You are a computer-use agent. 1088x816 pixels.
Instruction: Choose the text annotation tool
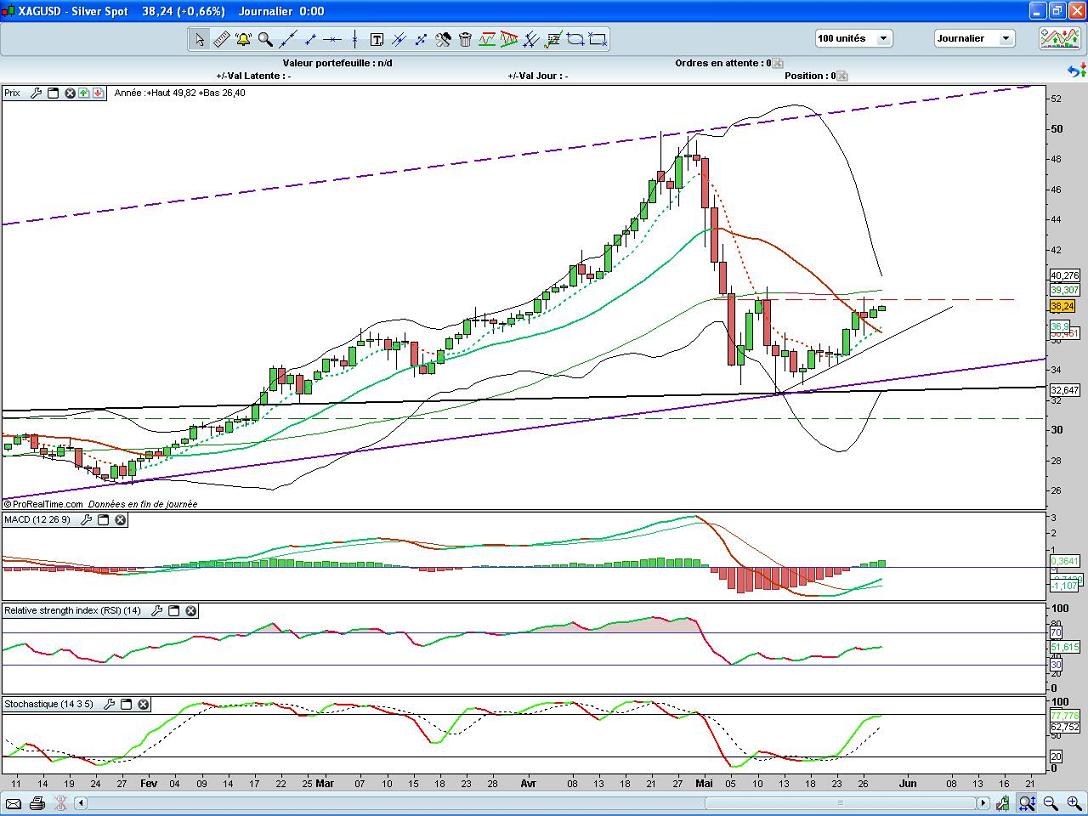tap(377, 40)
